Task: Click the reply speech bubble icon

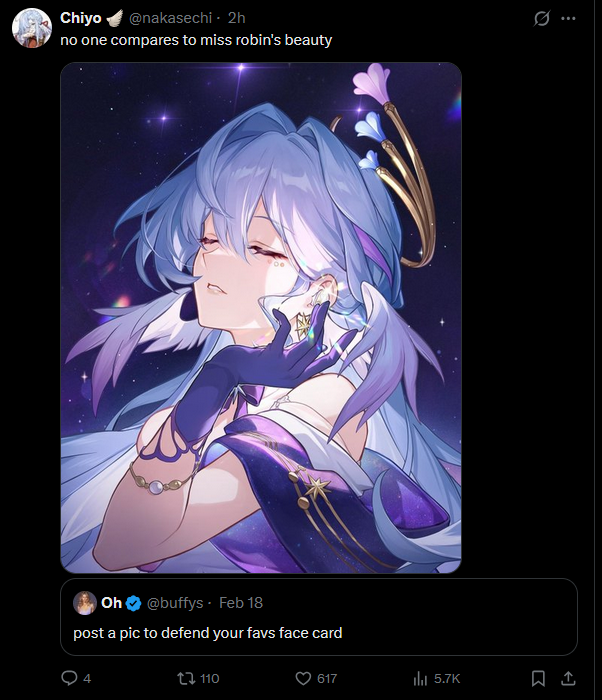Action: pos(69,678)
